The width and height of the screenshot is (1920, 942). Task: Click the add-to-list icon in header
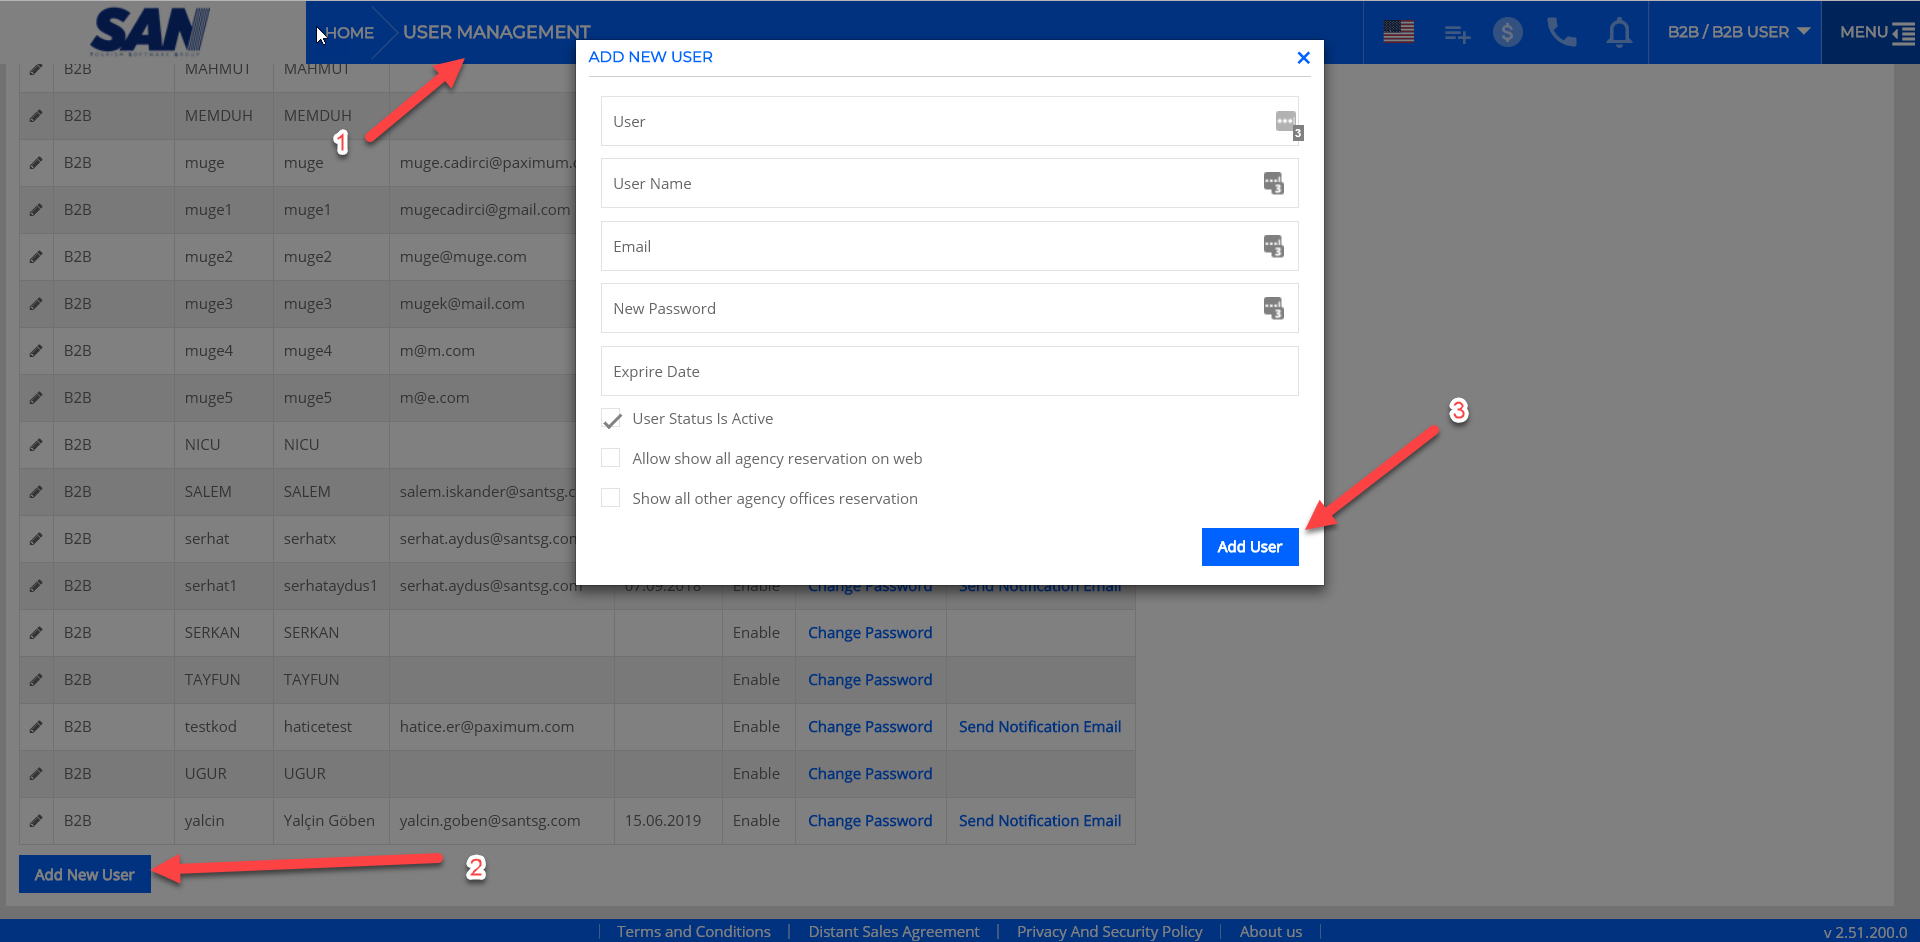[1456, 34]
